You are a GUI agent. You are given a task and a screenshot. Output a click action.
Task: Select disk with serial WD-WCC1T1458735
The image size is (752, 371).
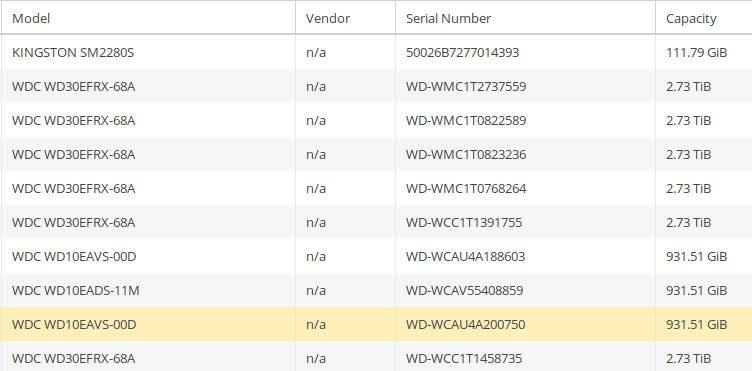(x=376, y=357)
